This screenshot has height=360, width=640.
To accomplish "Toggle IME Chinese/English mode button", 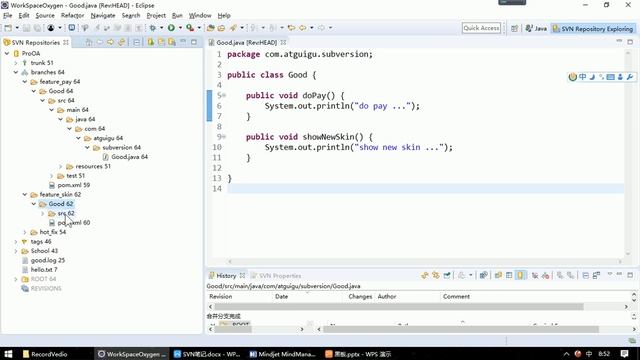I will [582, 77].
